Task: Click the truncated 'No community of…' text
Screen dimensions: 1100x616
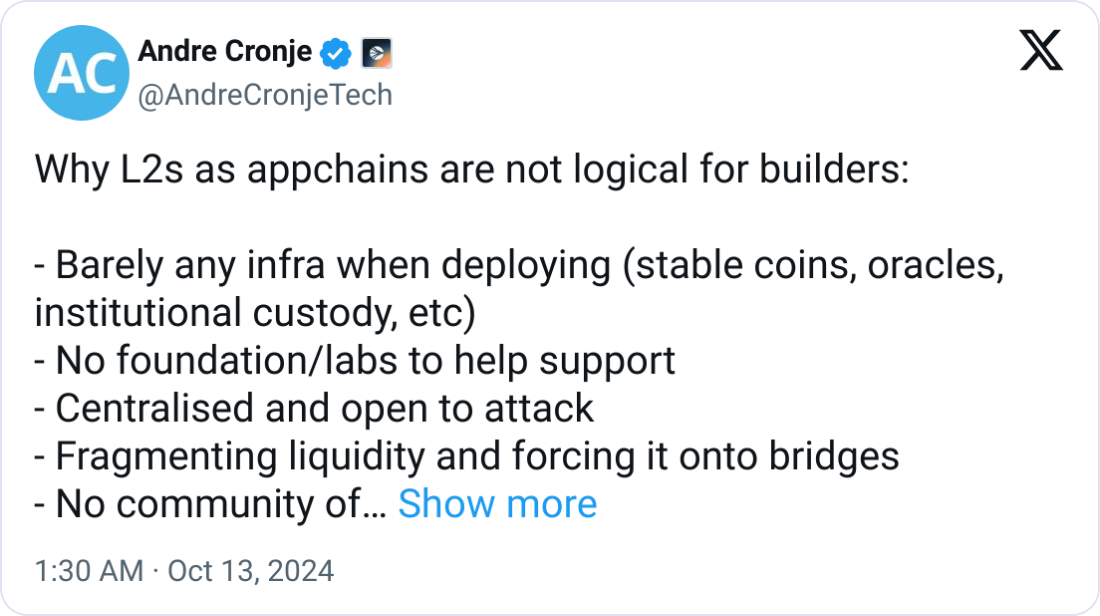Action: (210, 504)
